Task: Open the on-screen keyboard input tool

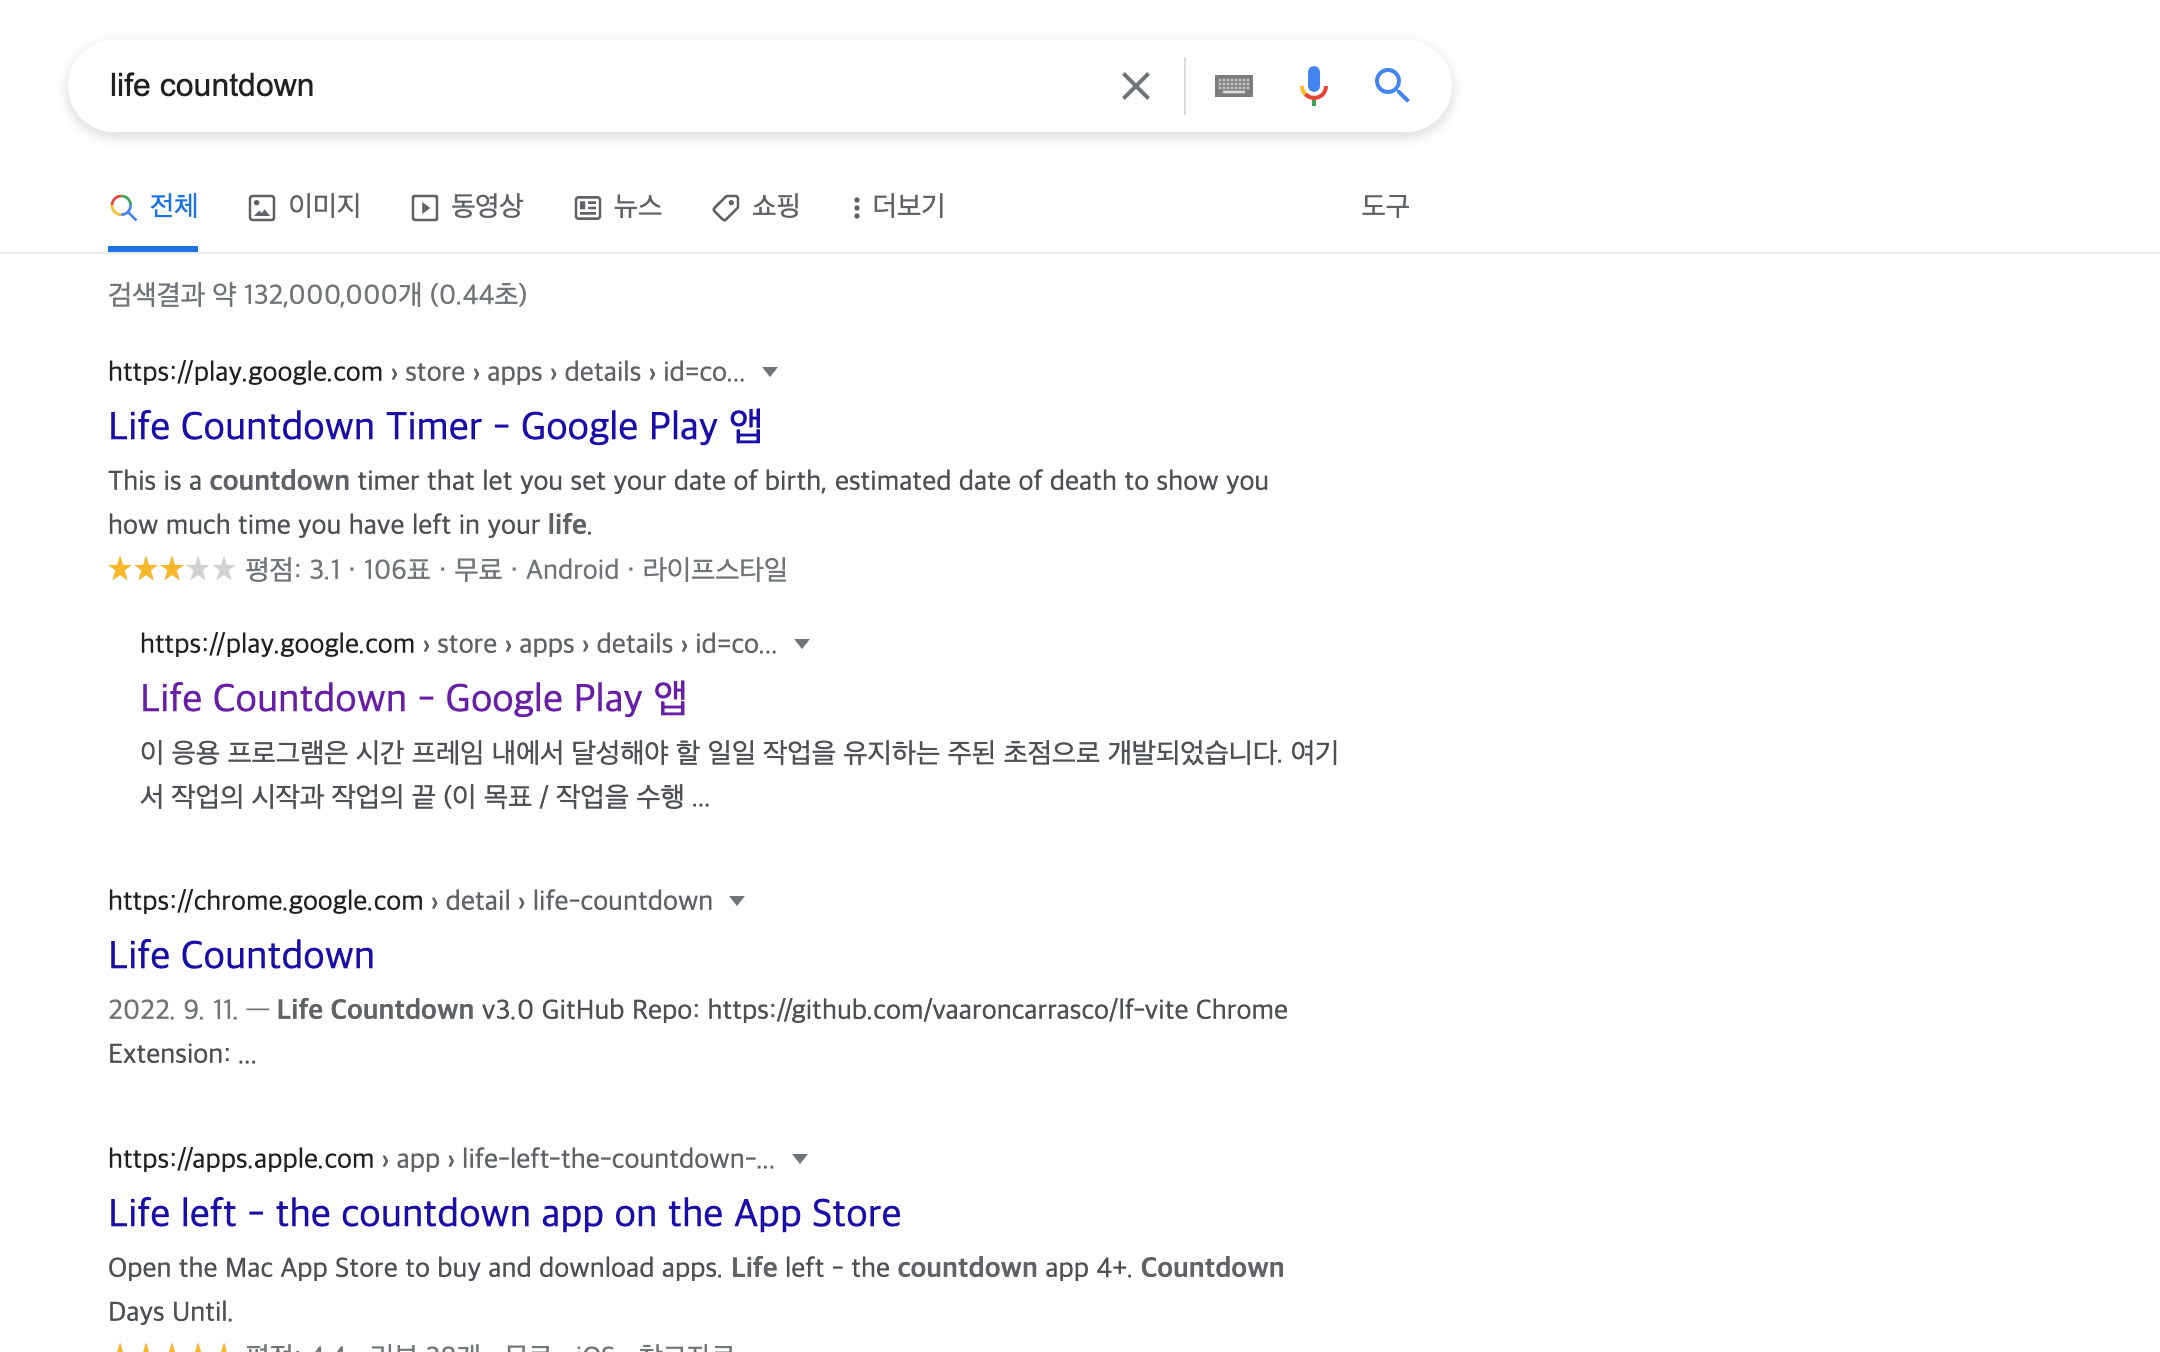Action: [1233, 86]
